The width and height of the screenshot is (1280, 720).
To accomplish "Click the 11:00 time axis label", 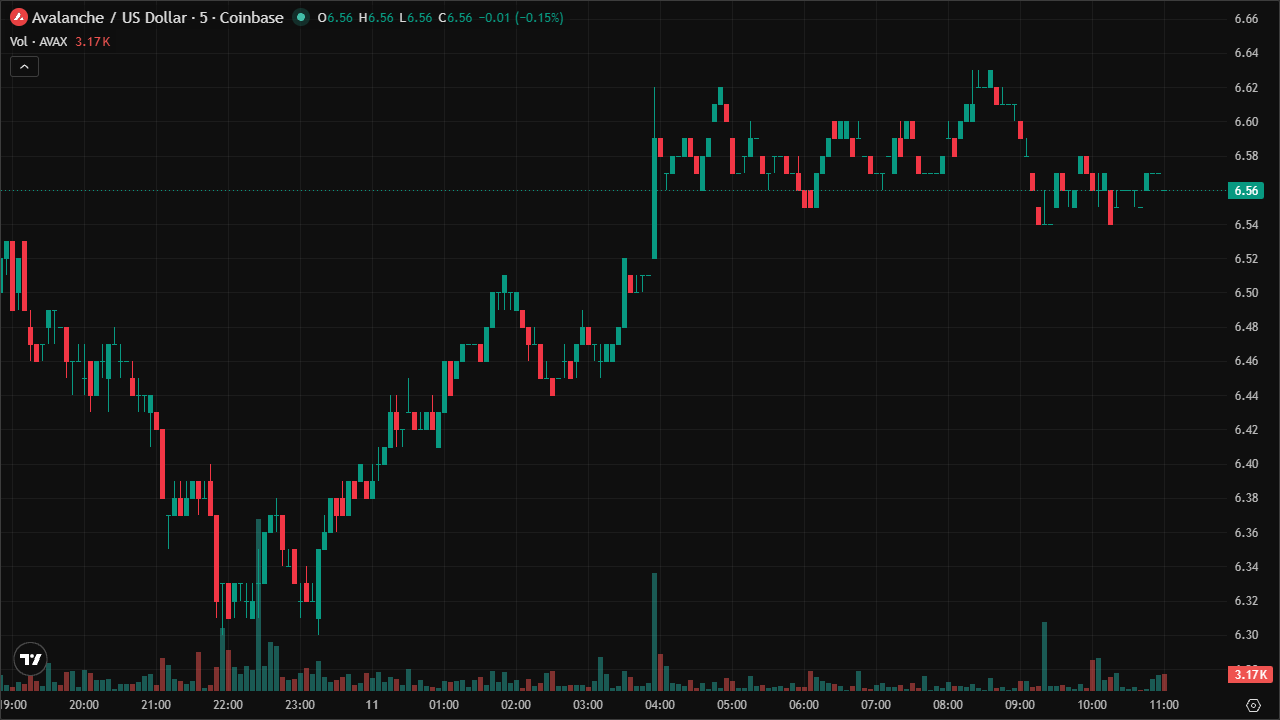I will [1164, 705].
